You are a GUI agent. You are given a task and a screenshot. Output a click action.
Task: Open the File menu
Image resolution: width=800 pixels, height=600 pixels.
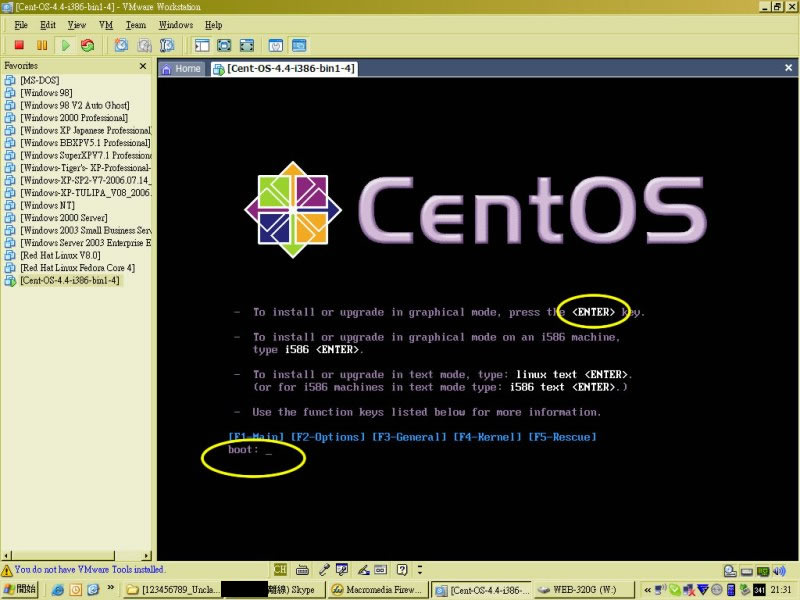click(x=21, y=24)
